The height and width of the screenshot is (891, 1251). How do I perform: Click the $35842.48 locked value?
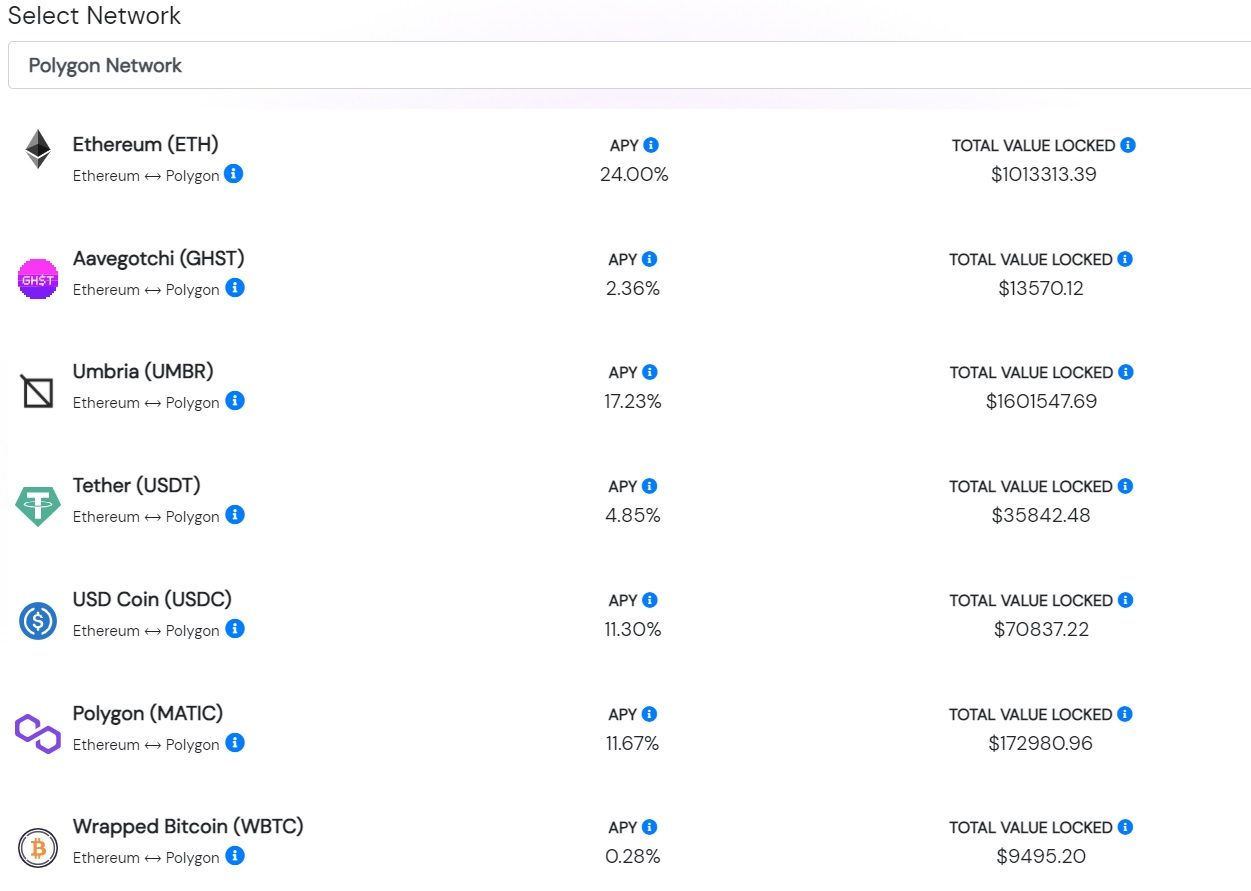[1041, 516]
